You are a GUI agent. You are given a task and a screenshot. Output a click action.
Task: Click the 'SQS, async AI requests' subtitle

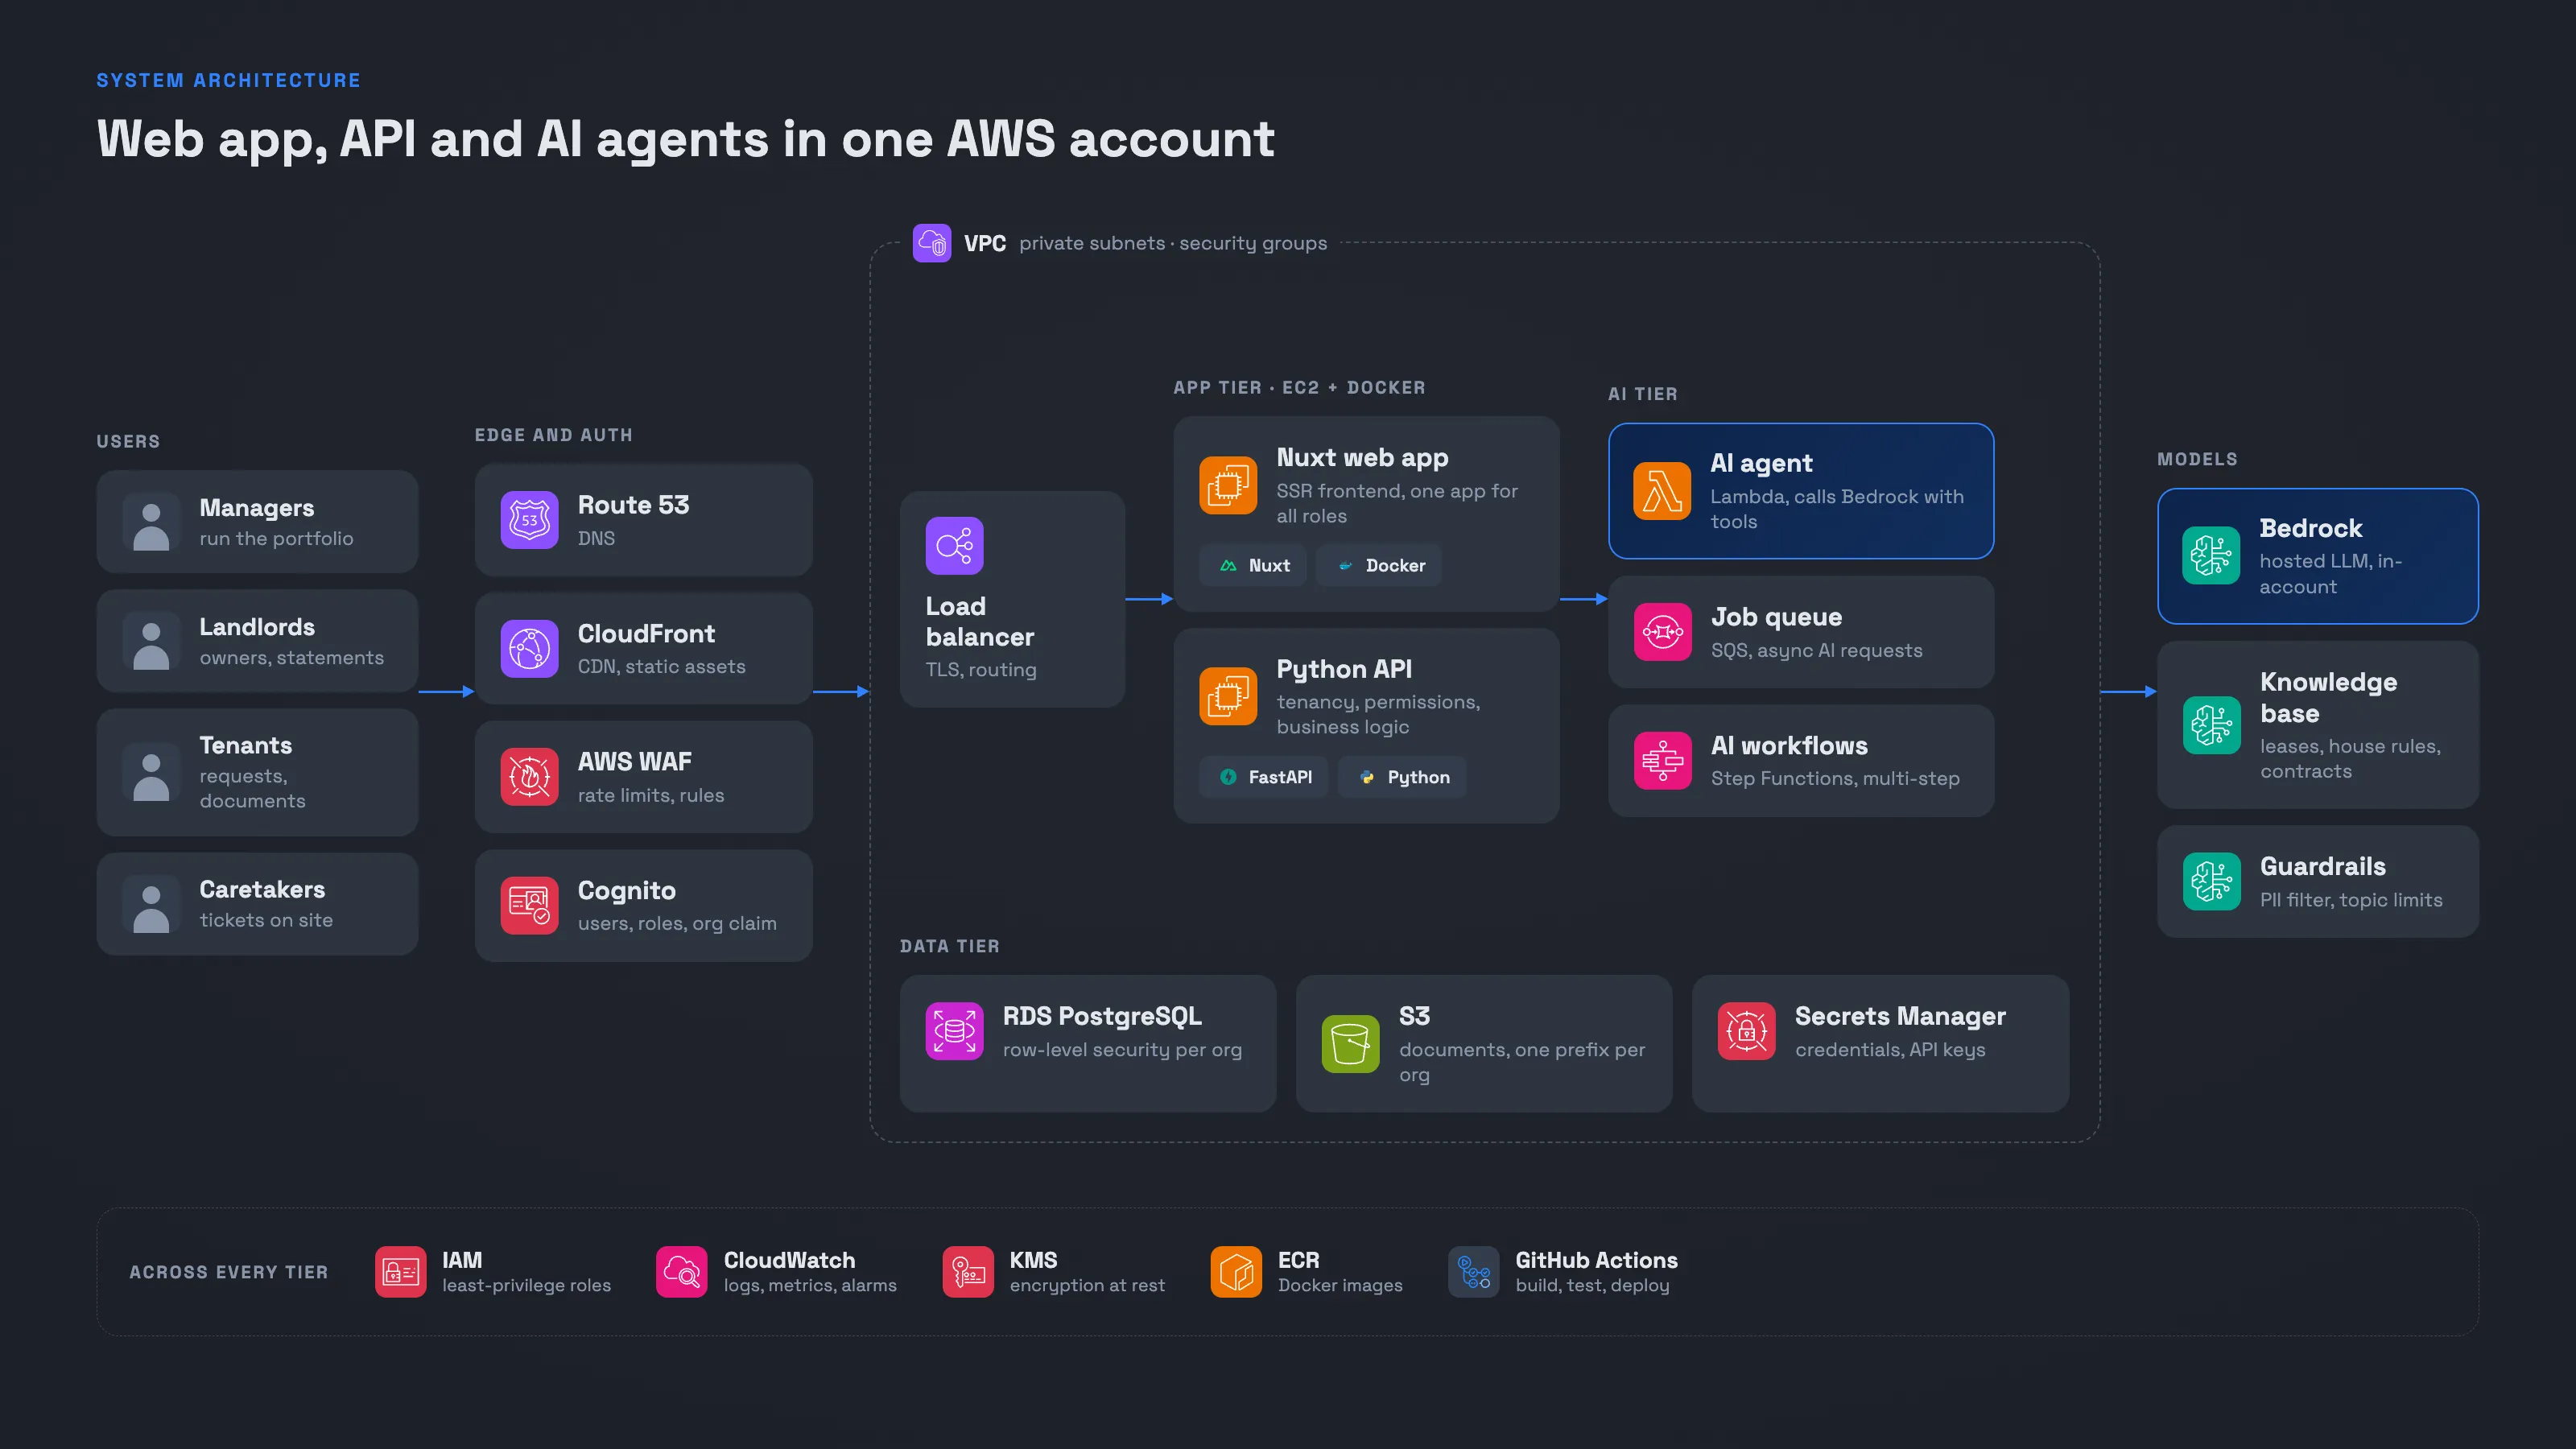pos(1816,651)
